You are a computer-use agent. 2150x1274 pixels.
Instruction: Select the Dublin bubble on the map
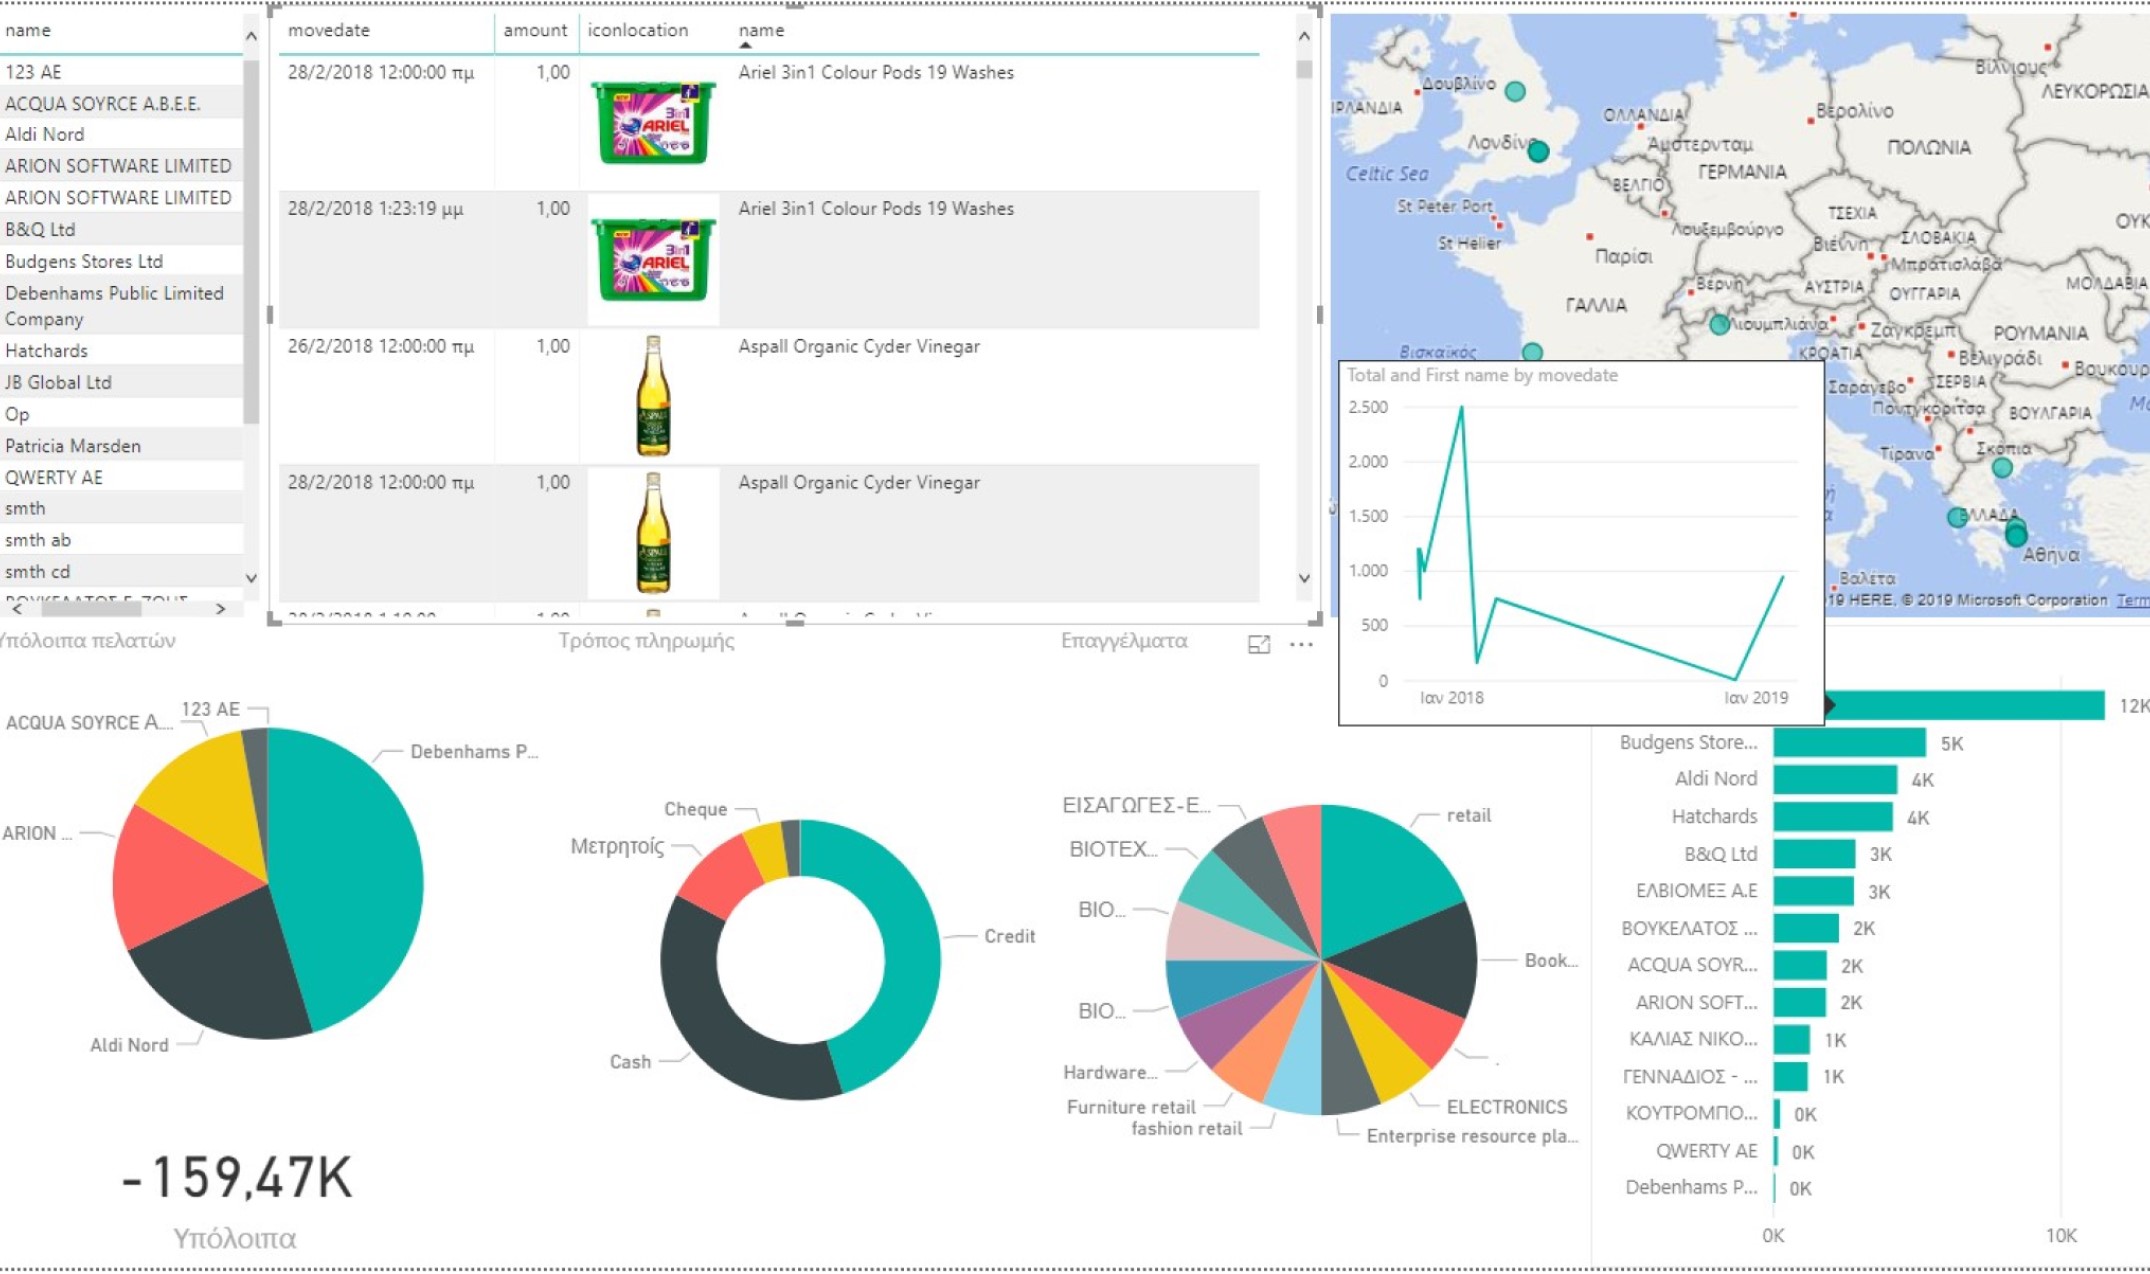coord(1515,92)
